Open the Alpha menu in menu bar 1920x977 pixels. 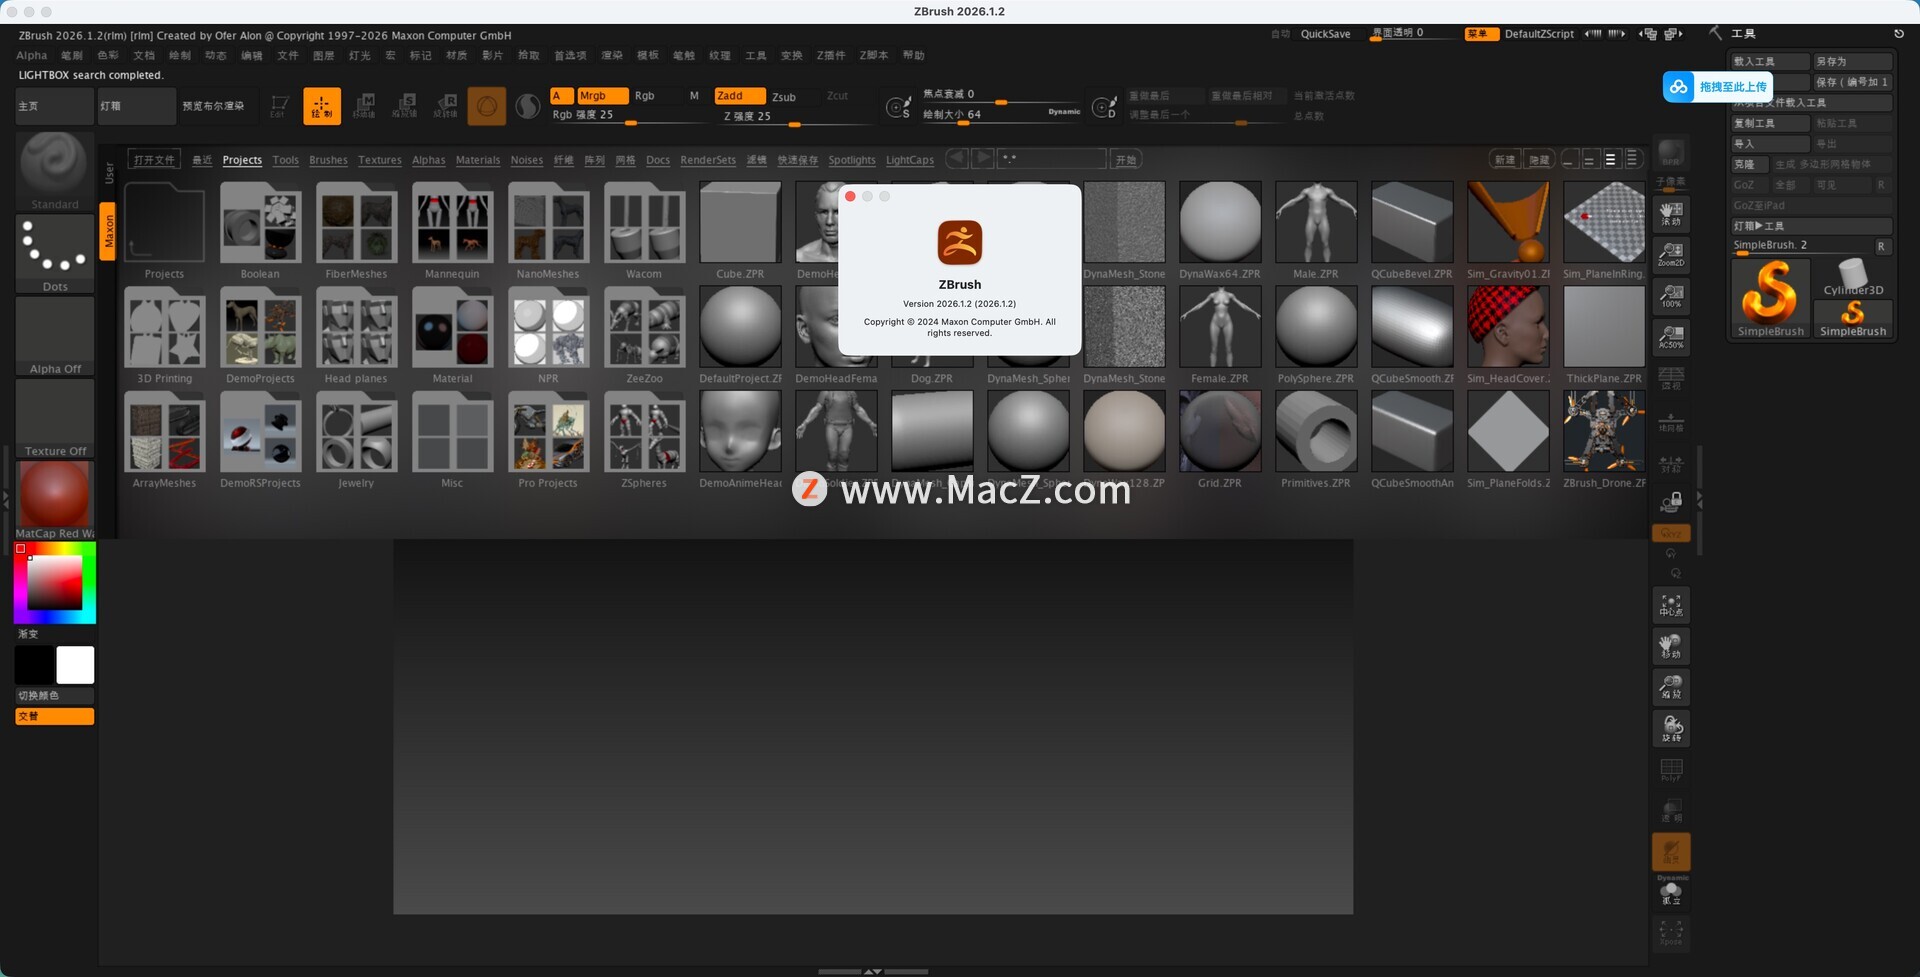(x=31, y=56)
